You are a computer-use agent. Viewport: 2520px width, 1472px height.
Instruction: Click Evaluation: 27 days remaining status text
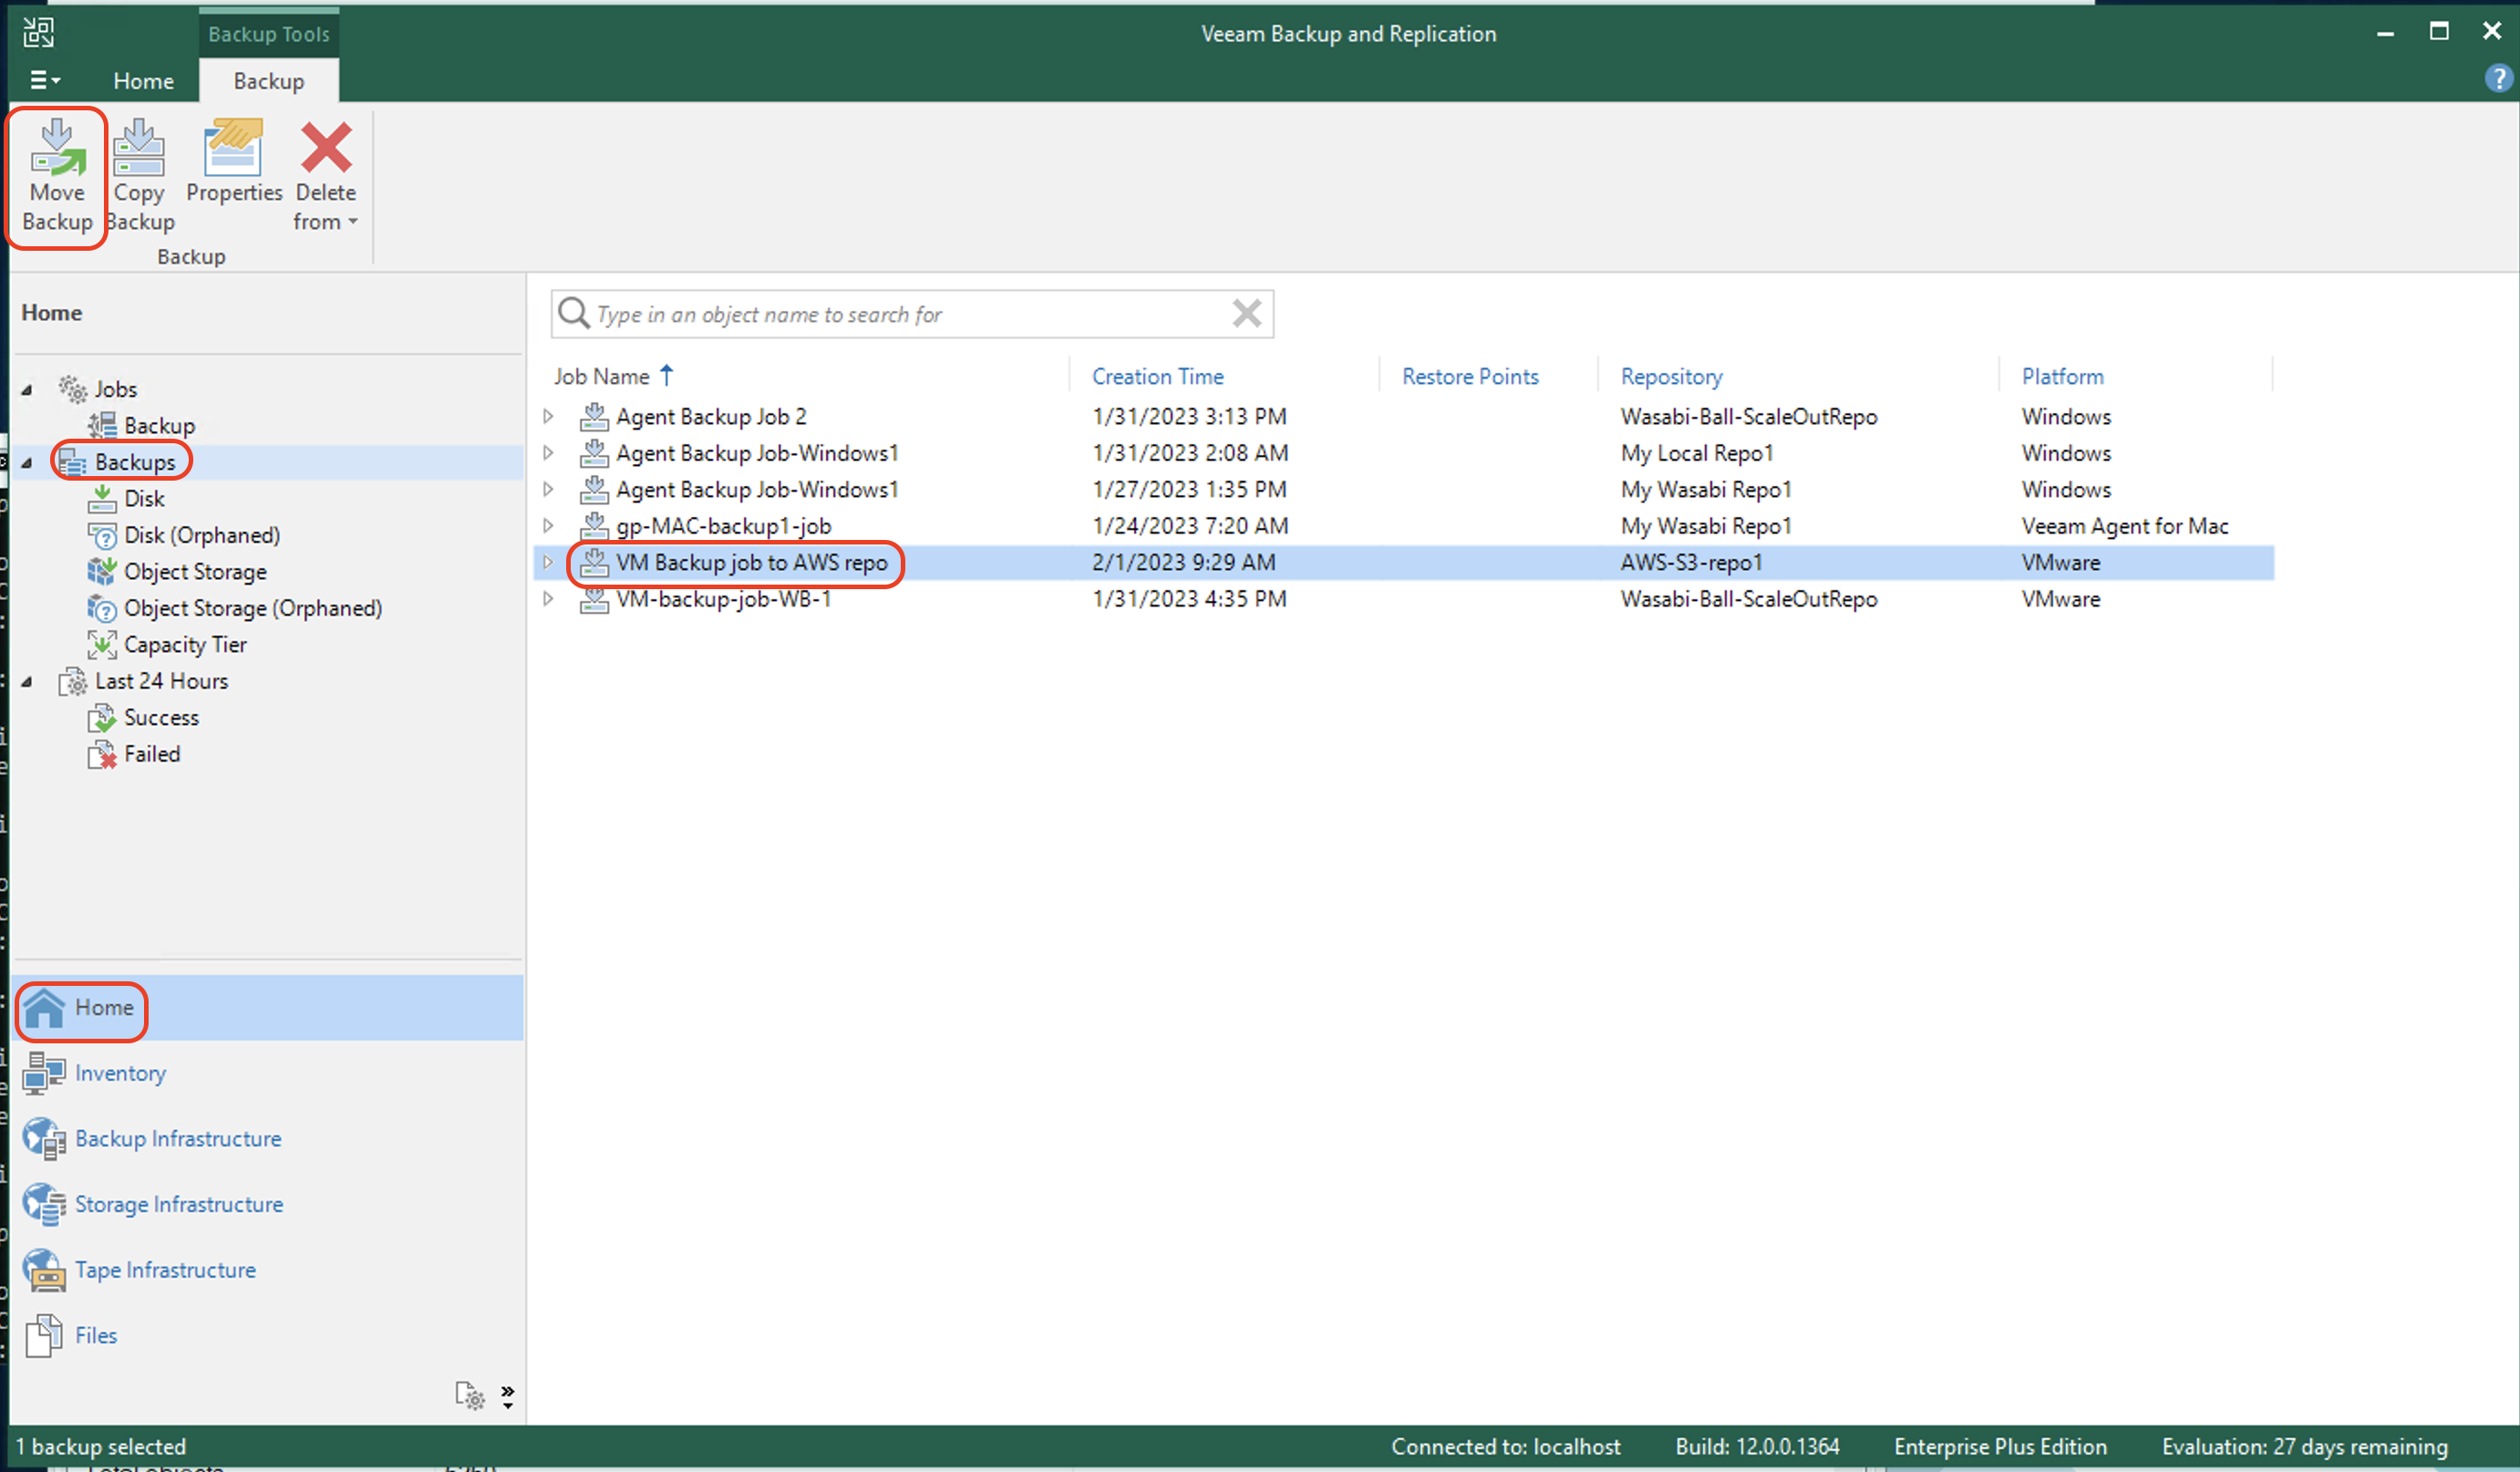point(2304,1446)
